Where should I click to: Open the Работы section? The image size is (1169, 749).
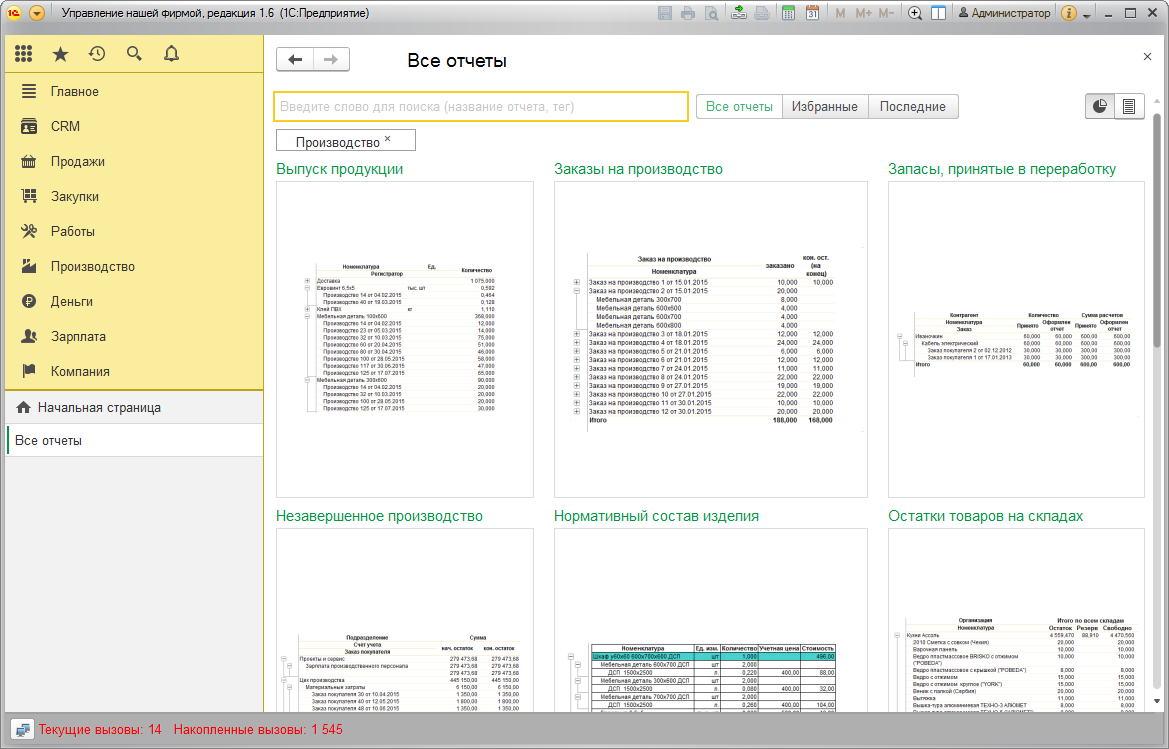tap(134, 232)
